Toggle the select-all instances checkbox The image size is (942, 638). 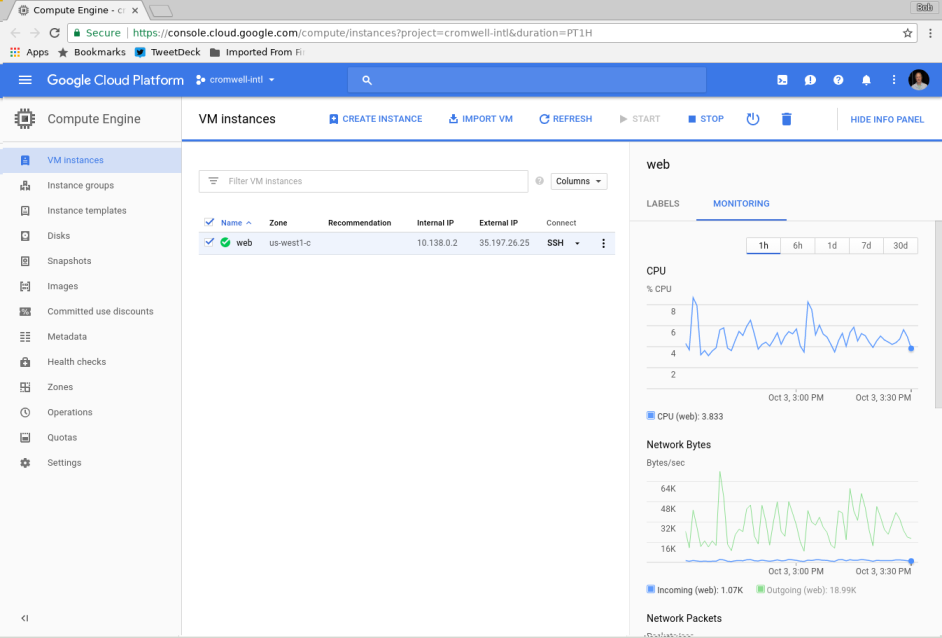[x=209, y=222]
